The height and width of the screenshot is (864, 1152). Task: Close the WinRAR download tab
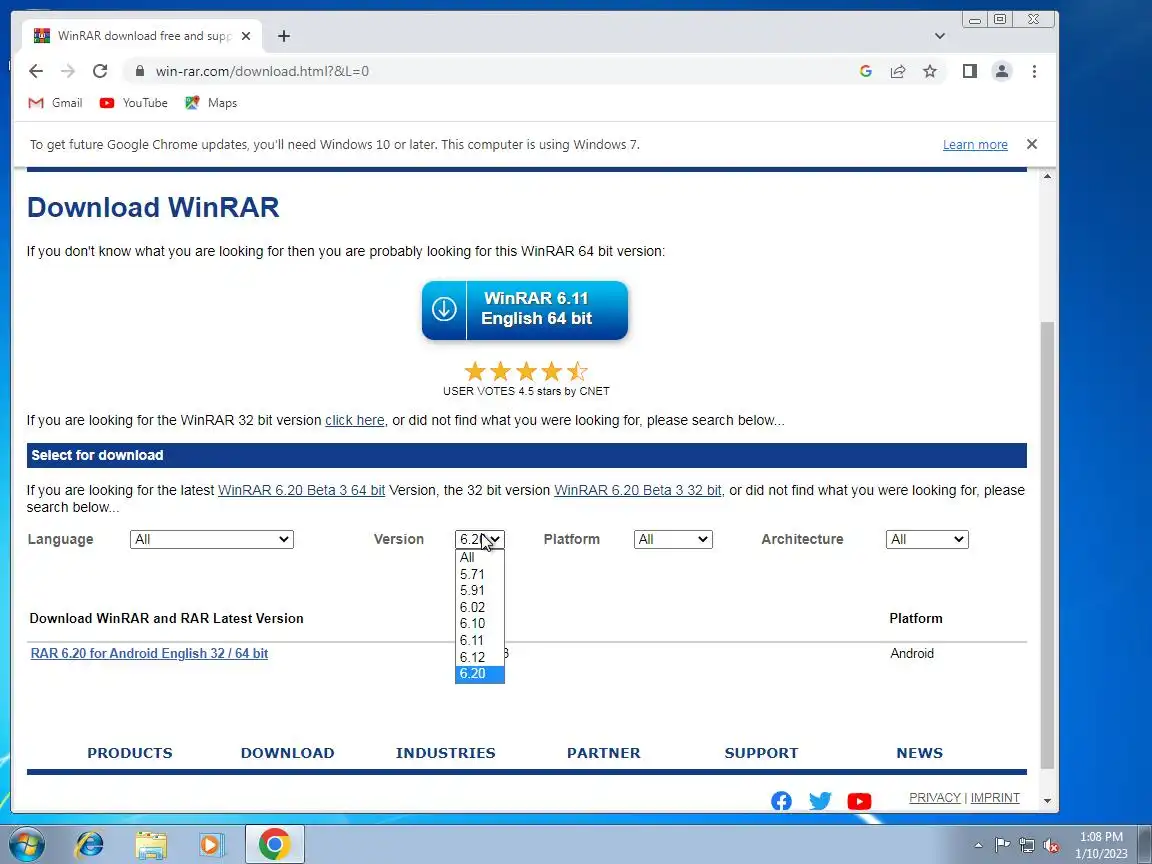[x=246, y=36]
